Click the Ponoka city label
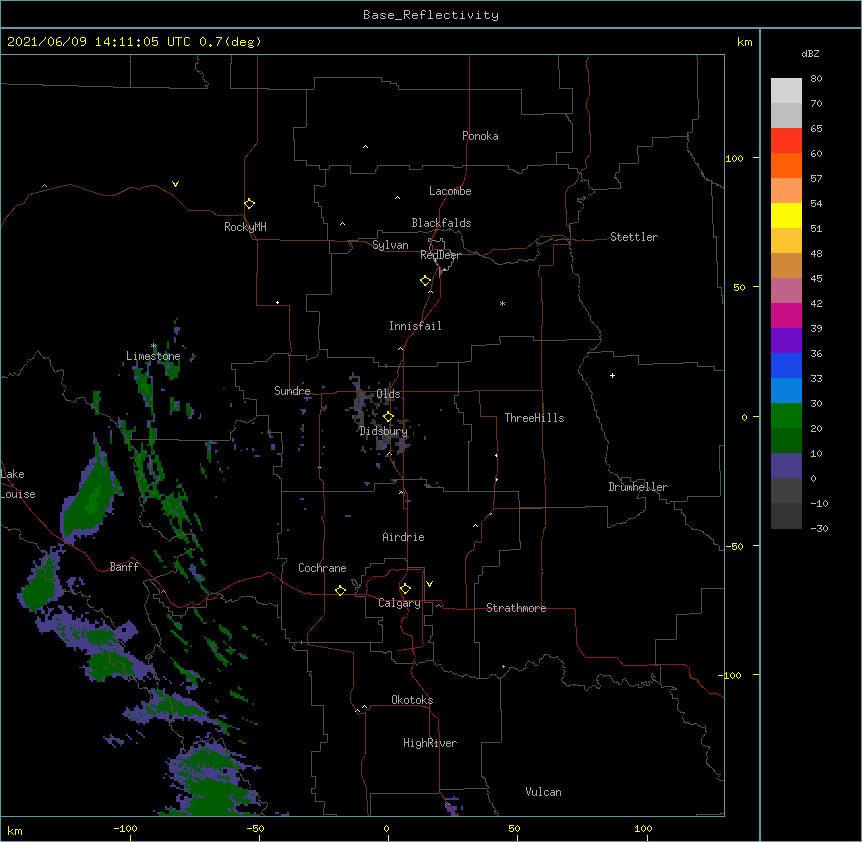 click(x=480, y=136)
